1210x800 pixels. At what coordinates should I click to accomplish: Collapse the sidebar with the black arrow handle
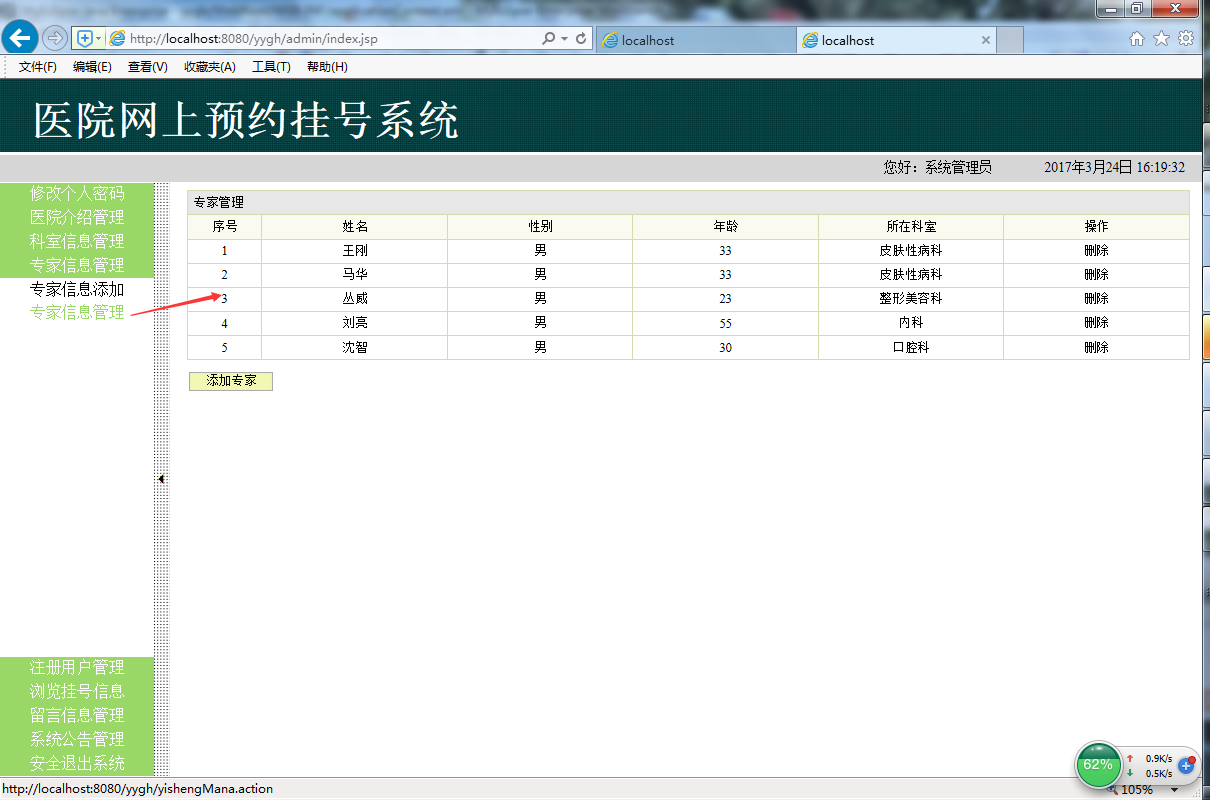161,479
